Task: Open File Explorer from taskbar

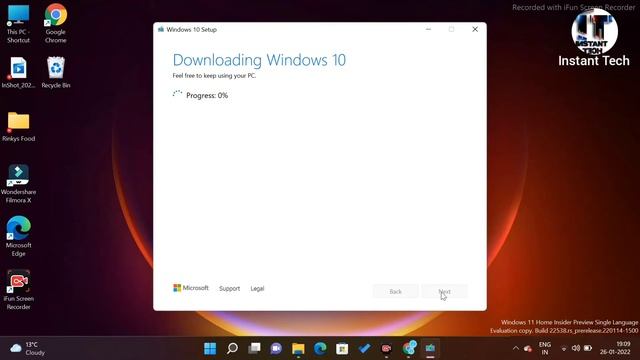Action: point(298,348)
